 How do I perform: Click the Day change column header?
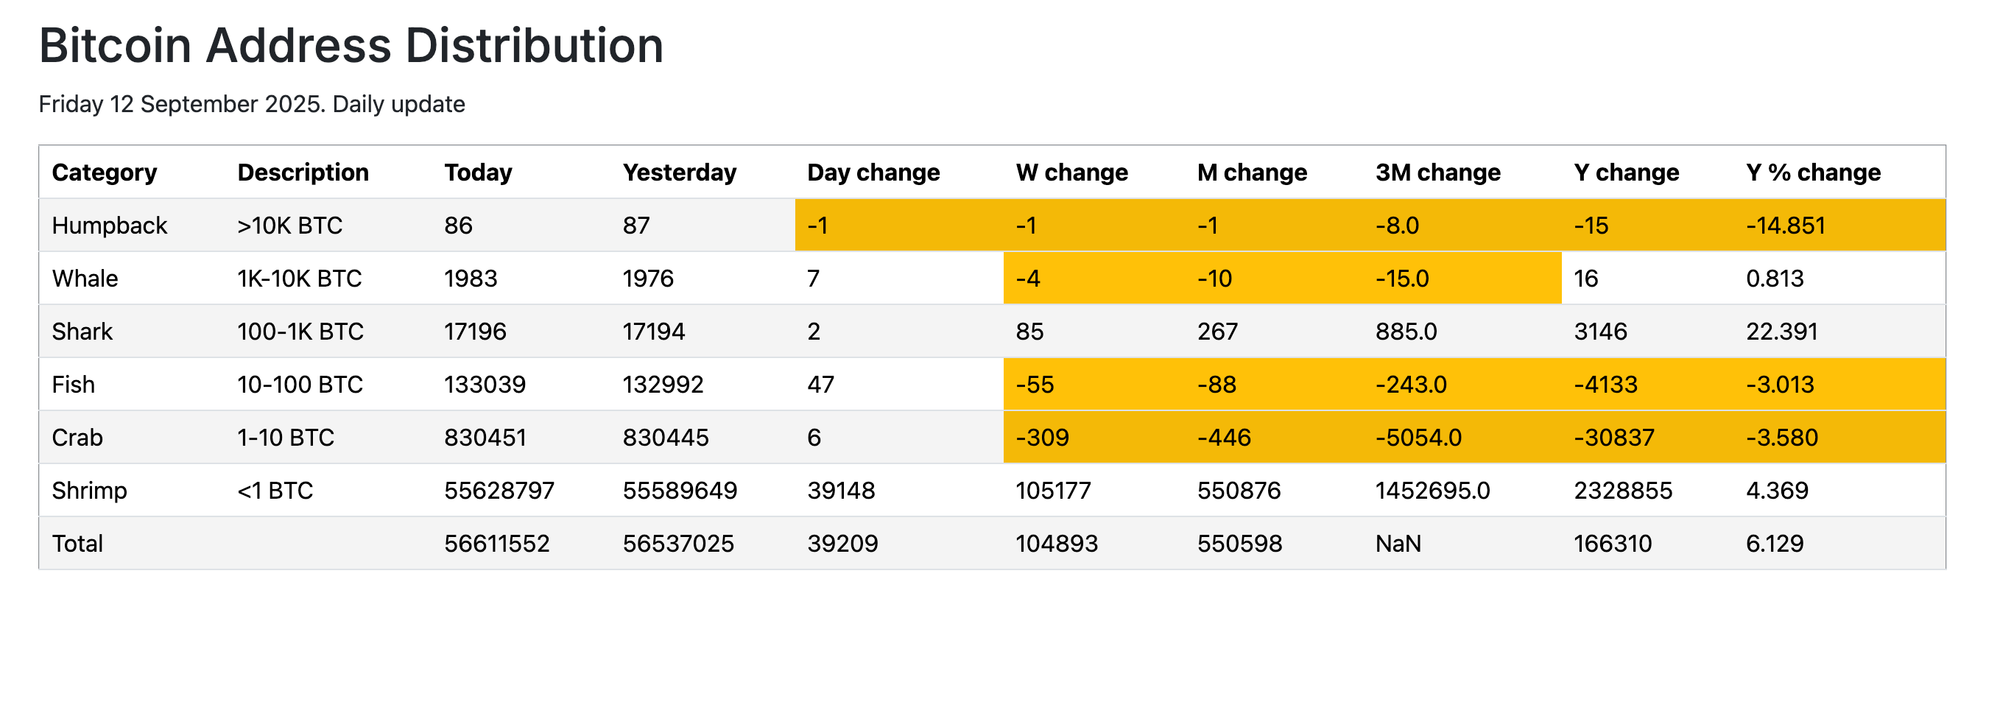click(x=873, y=173)
